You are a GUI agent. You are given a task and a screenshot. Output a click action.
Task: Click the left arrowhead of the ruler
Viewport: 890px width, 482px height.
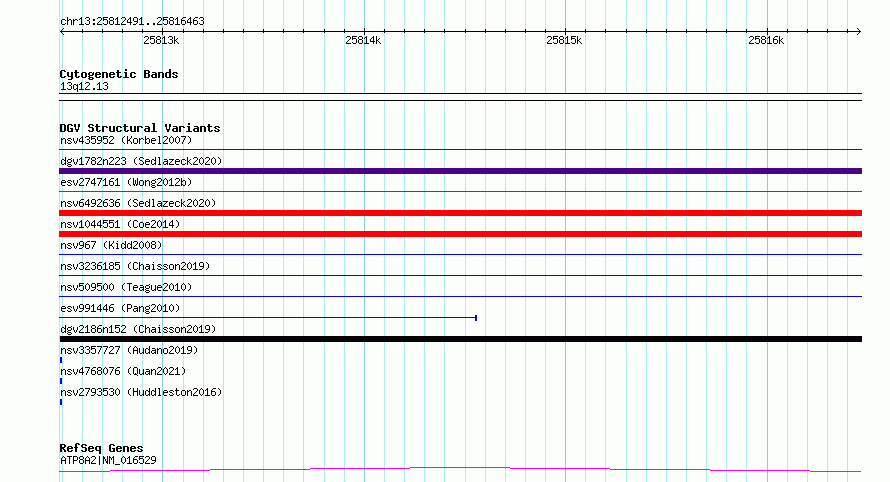click(x=62, y=31)
